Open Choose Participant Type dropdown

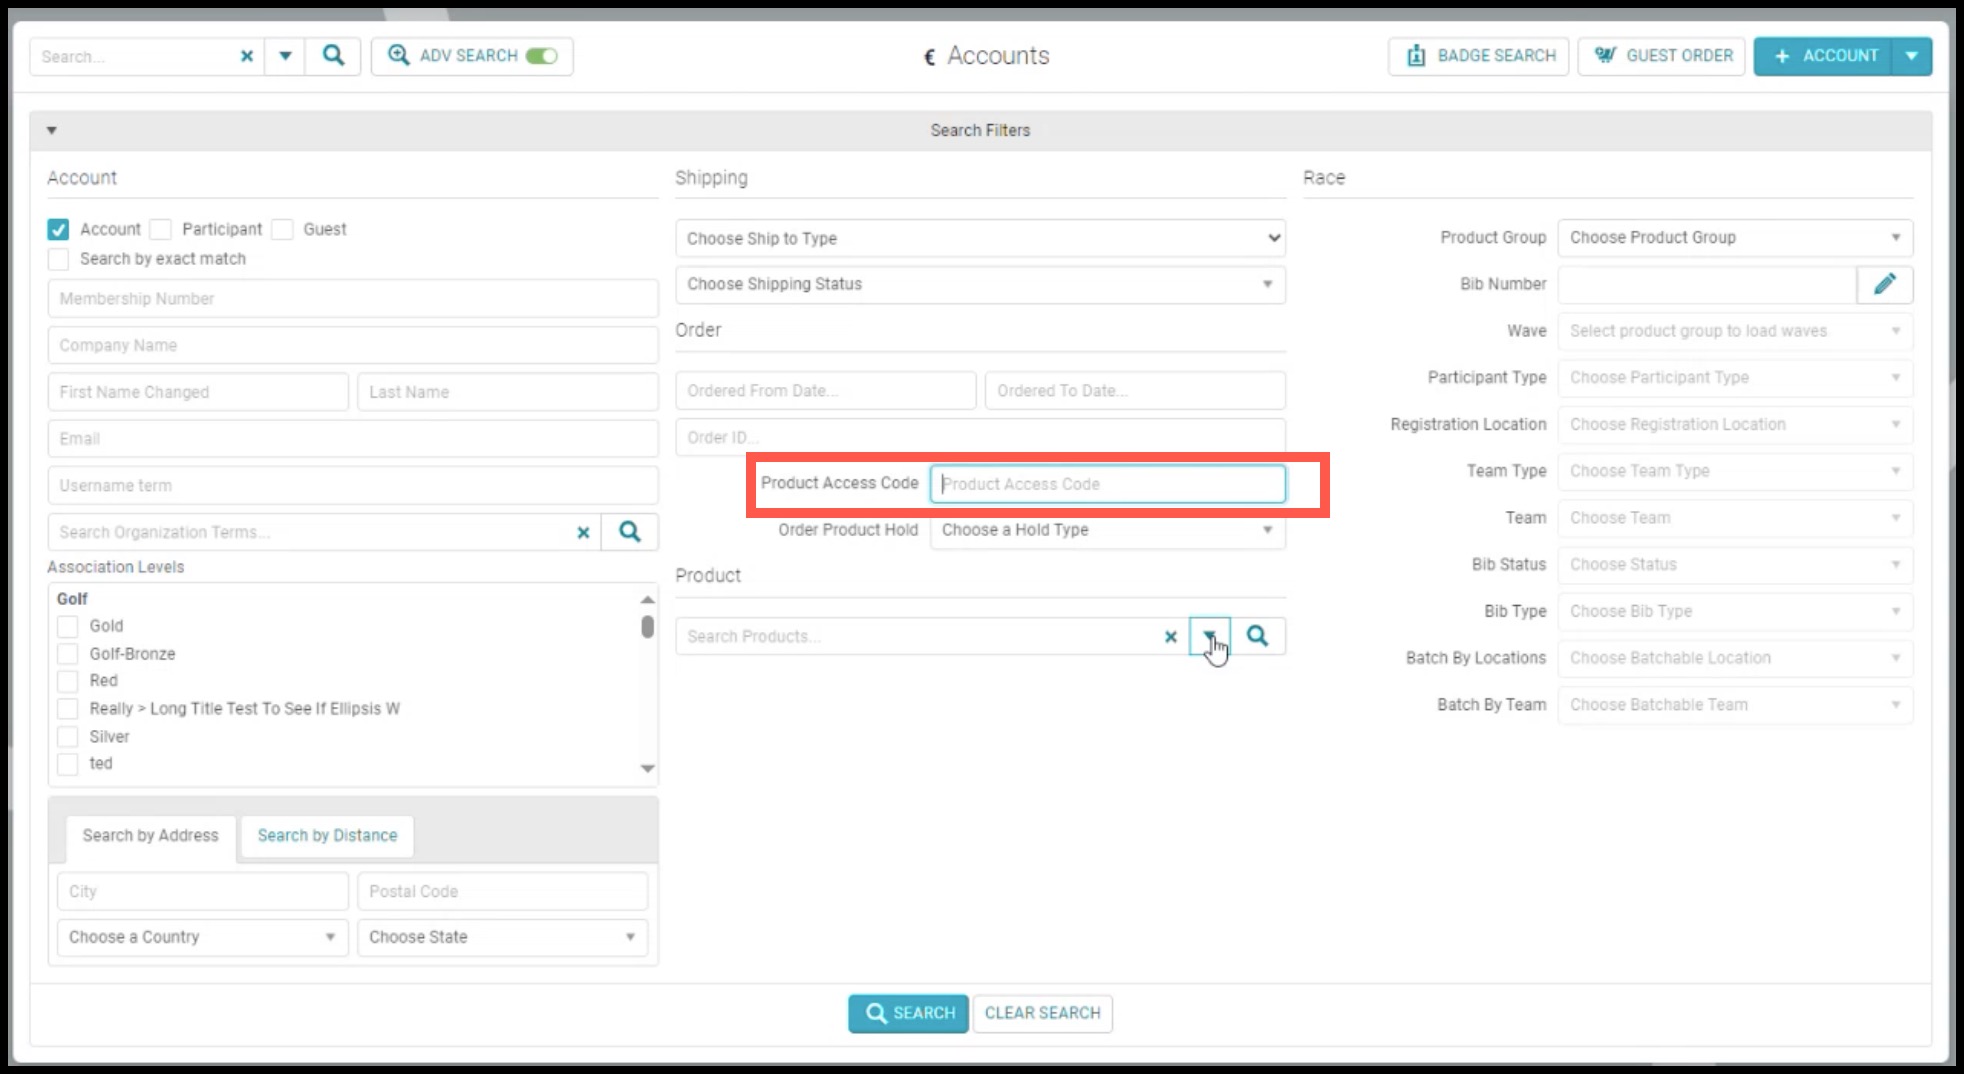1735,378
